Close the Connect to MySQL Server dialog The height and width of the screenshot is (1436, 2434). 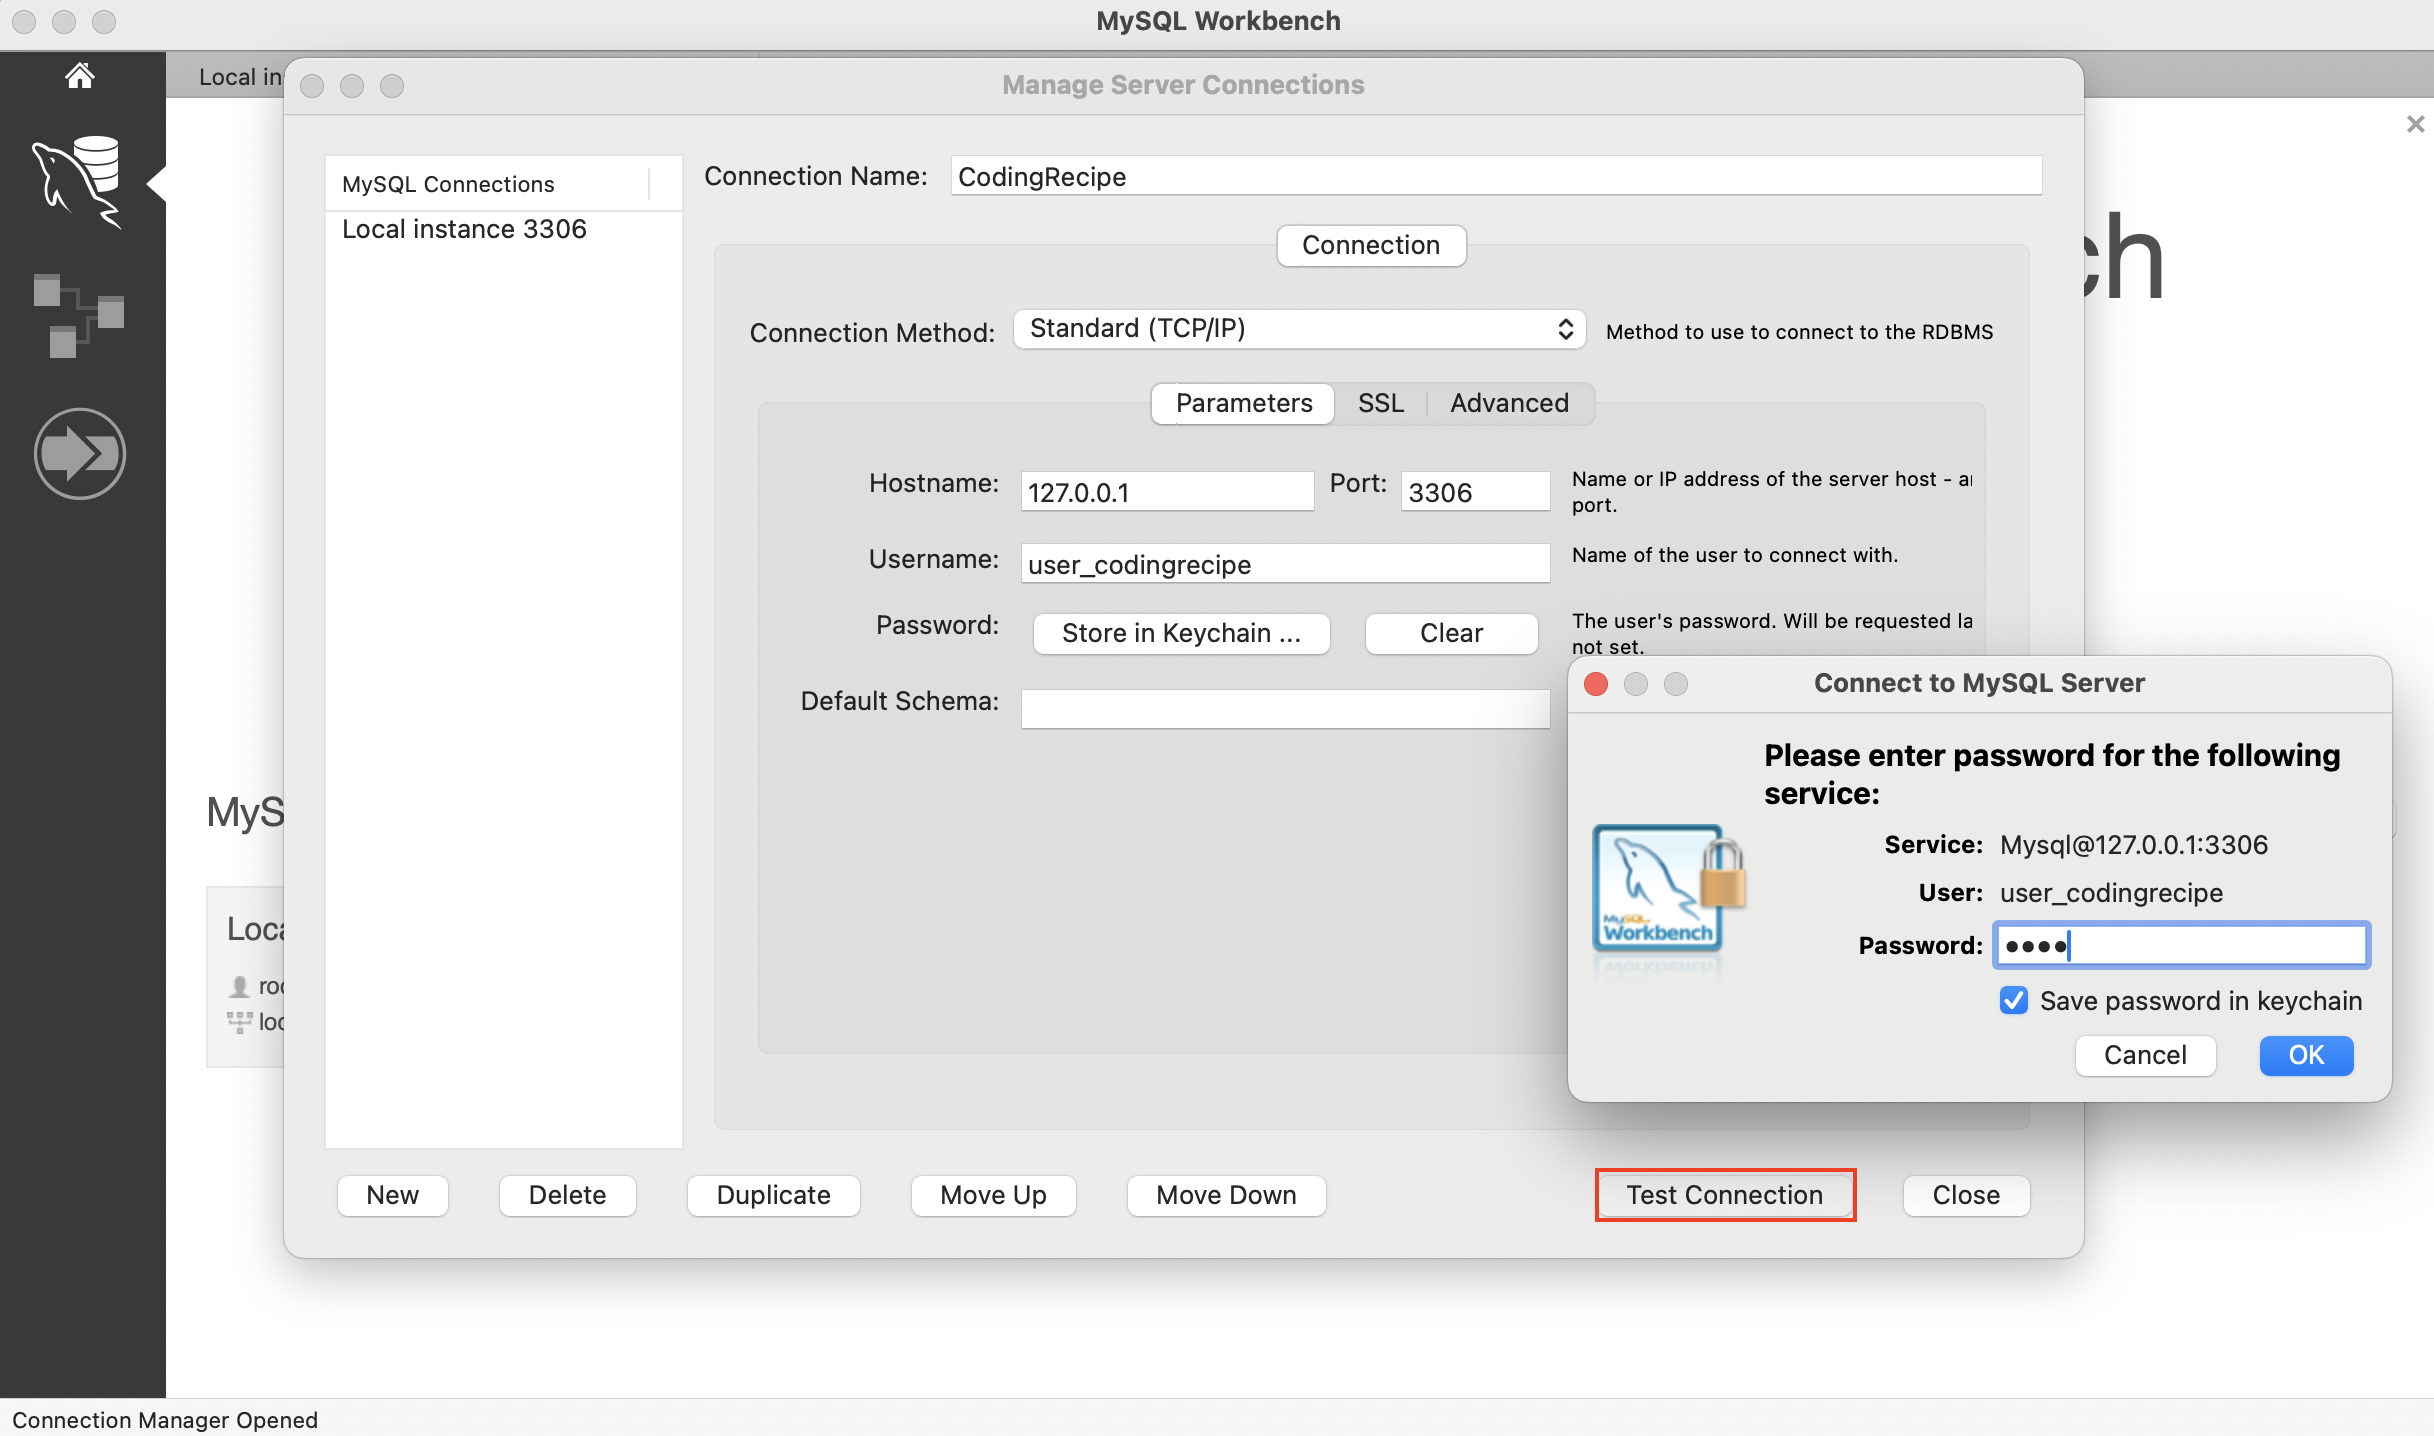(1596, 684)
